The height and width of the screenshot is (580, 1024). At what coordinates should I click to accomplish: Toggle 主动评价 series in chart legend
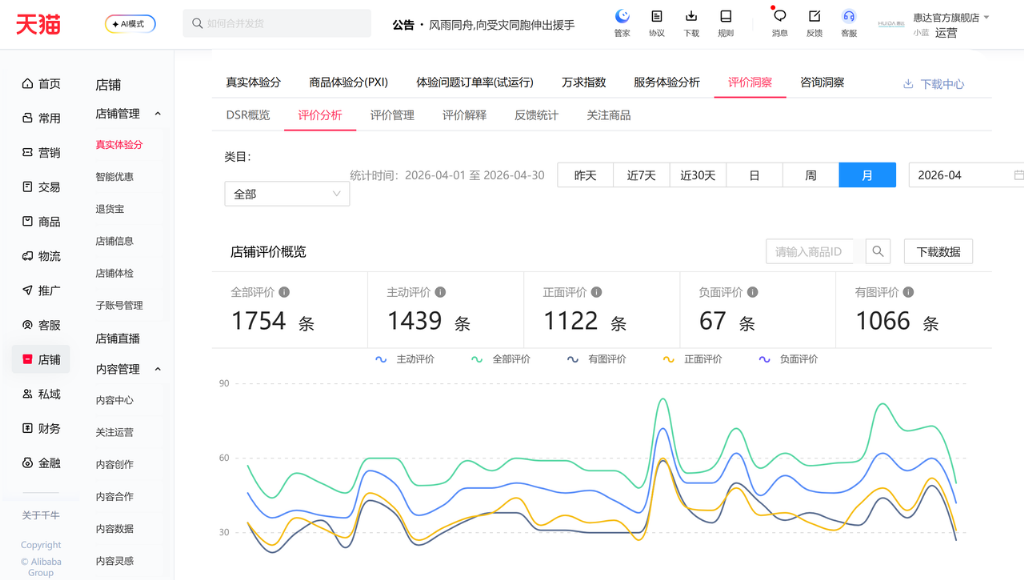405,359
